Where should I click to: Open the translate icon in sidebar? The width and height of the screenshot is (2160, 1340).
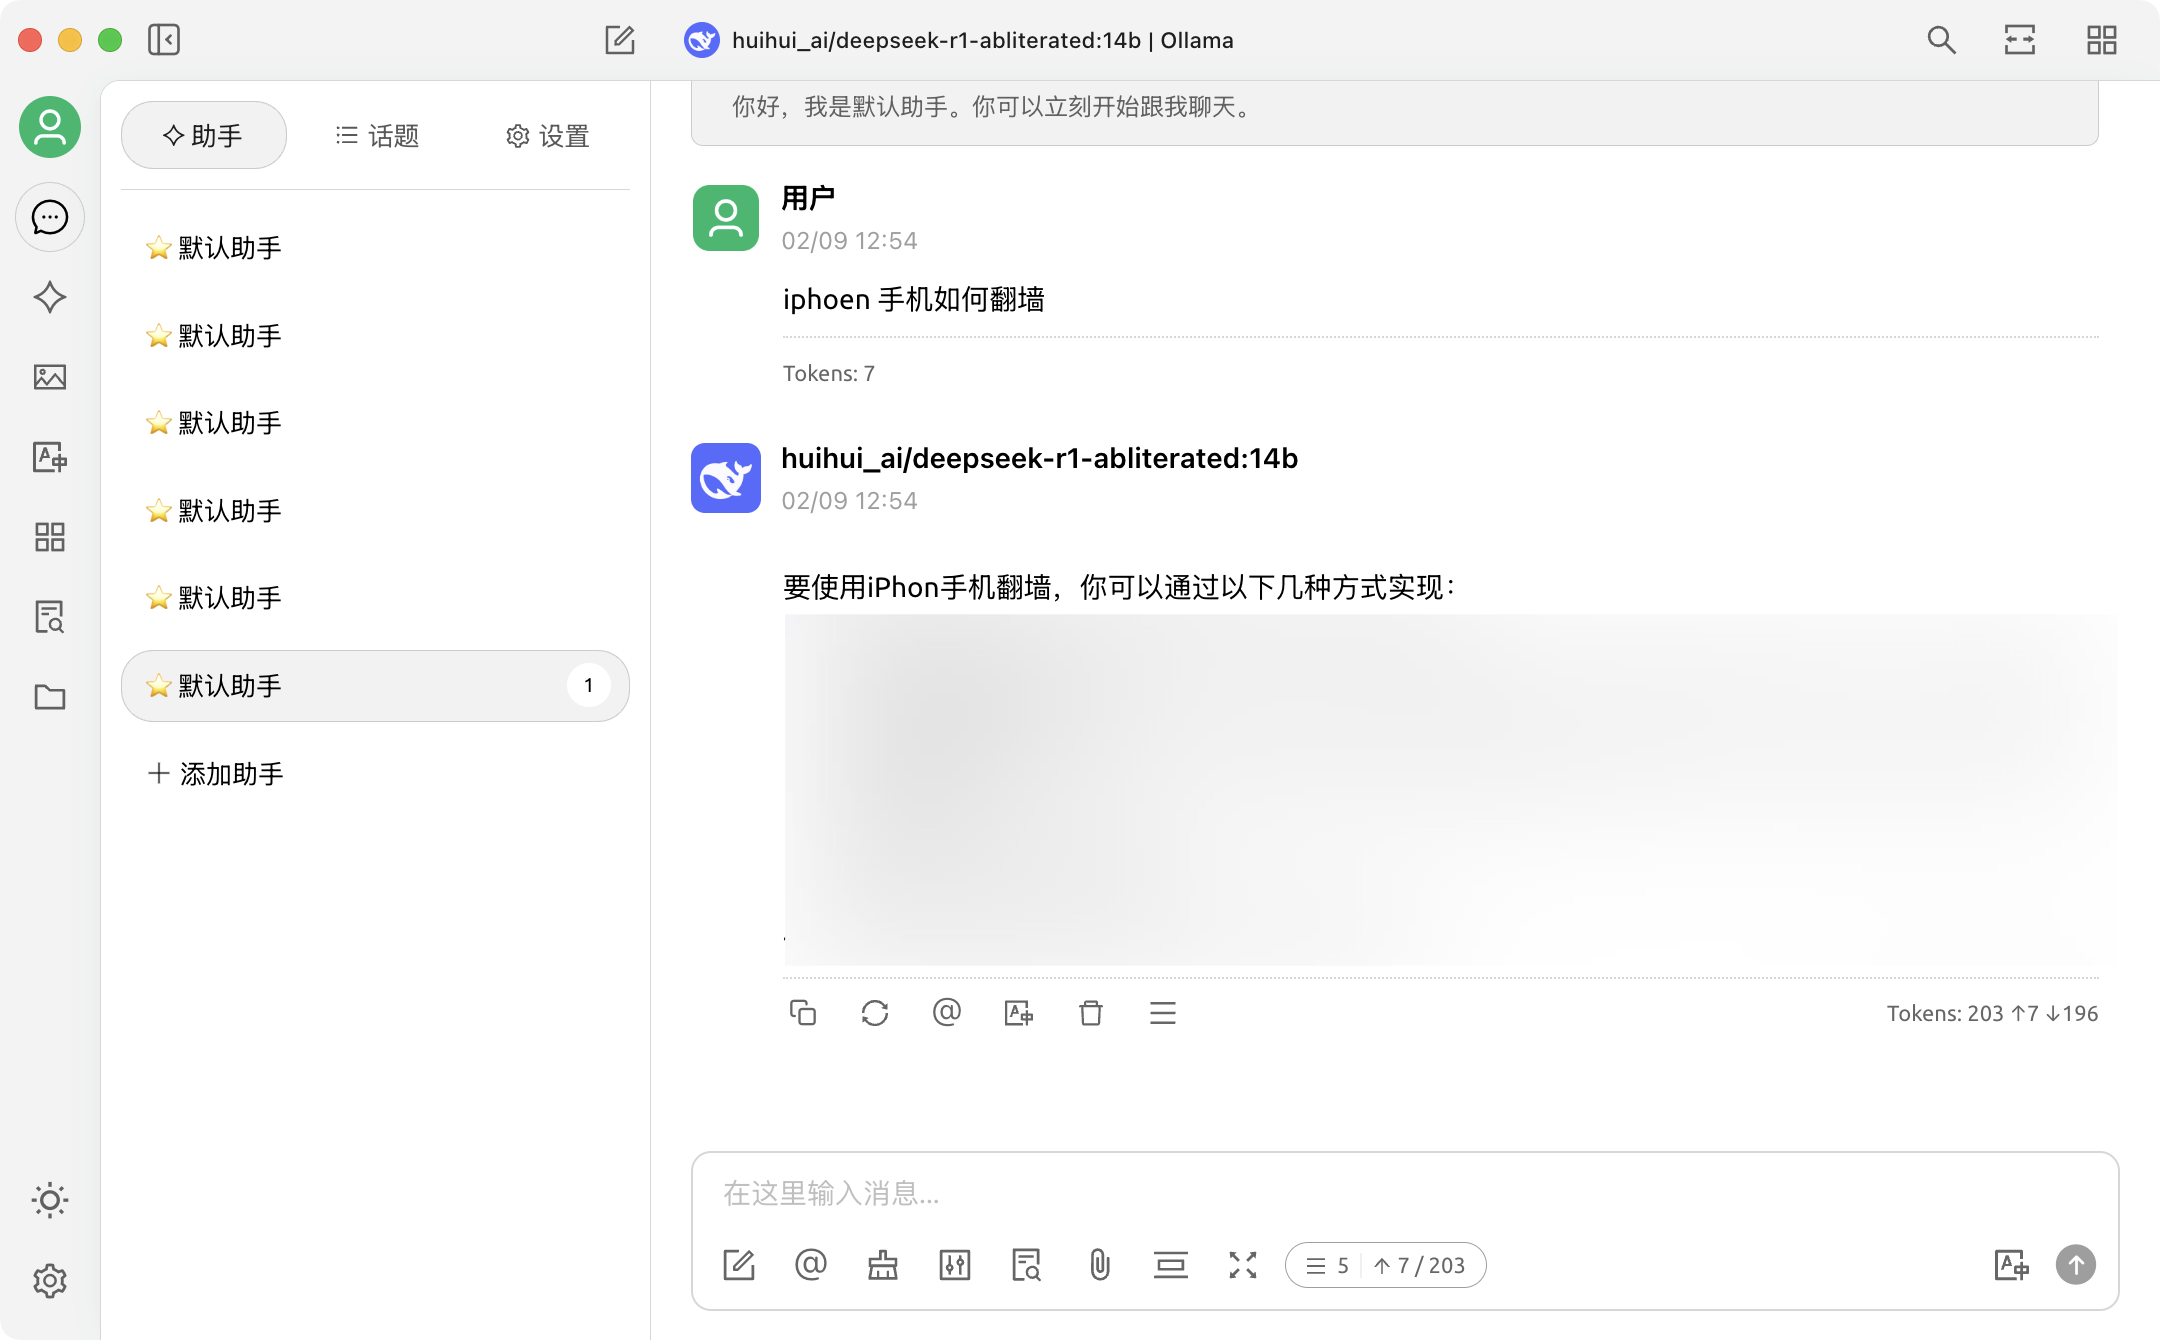(50, 457)
